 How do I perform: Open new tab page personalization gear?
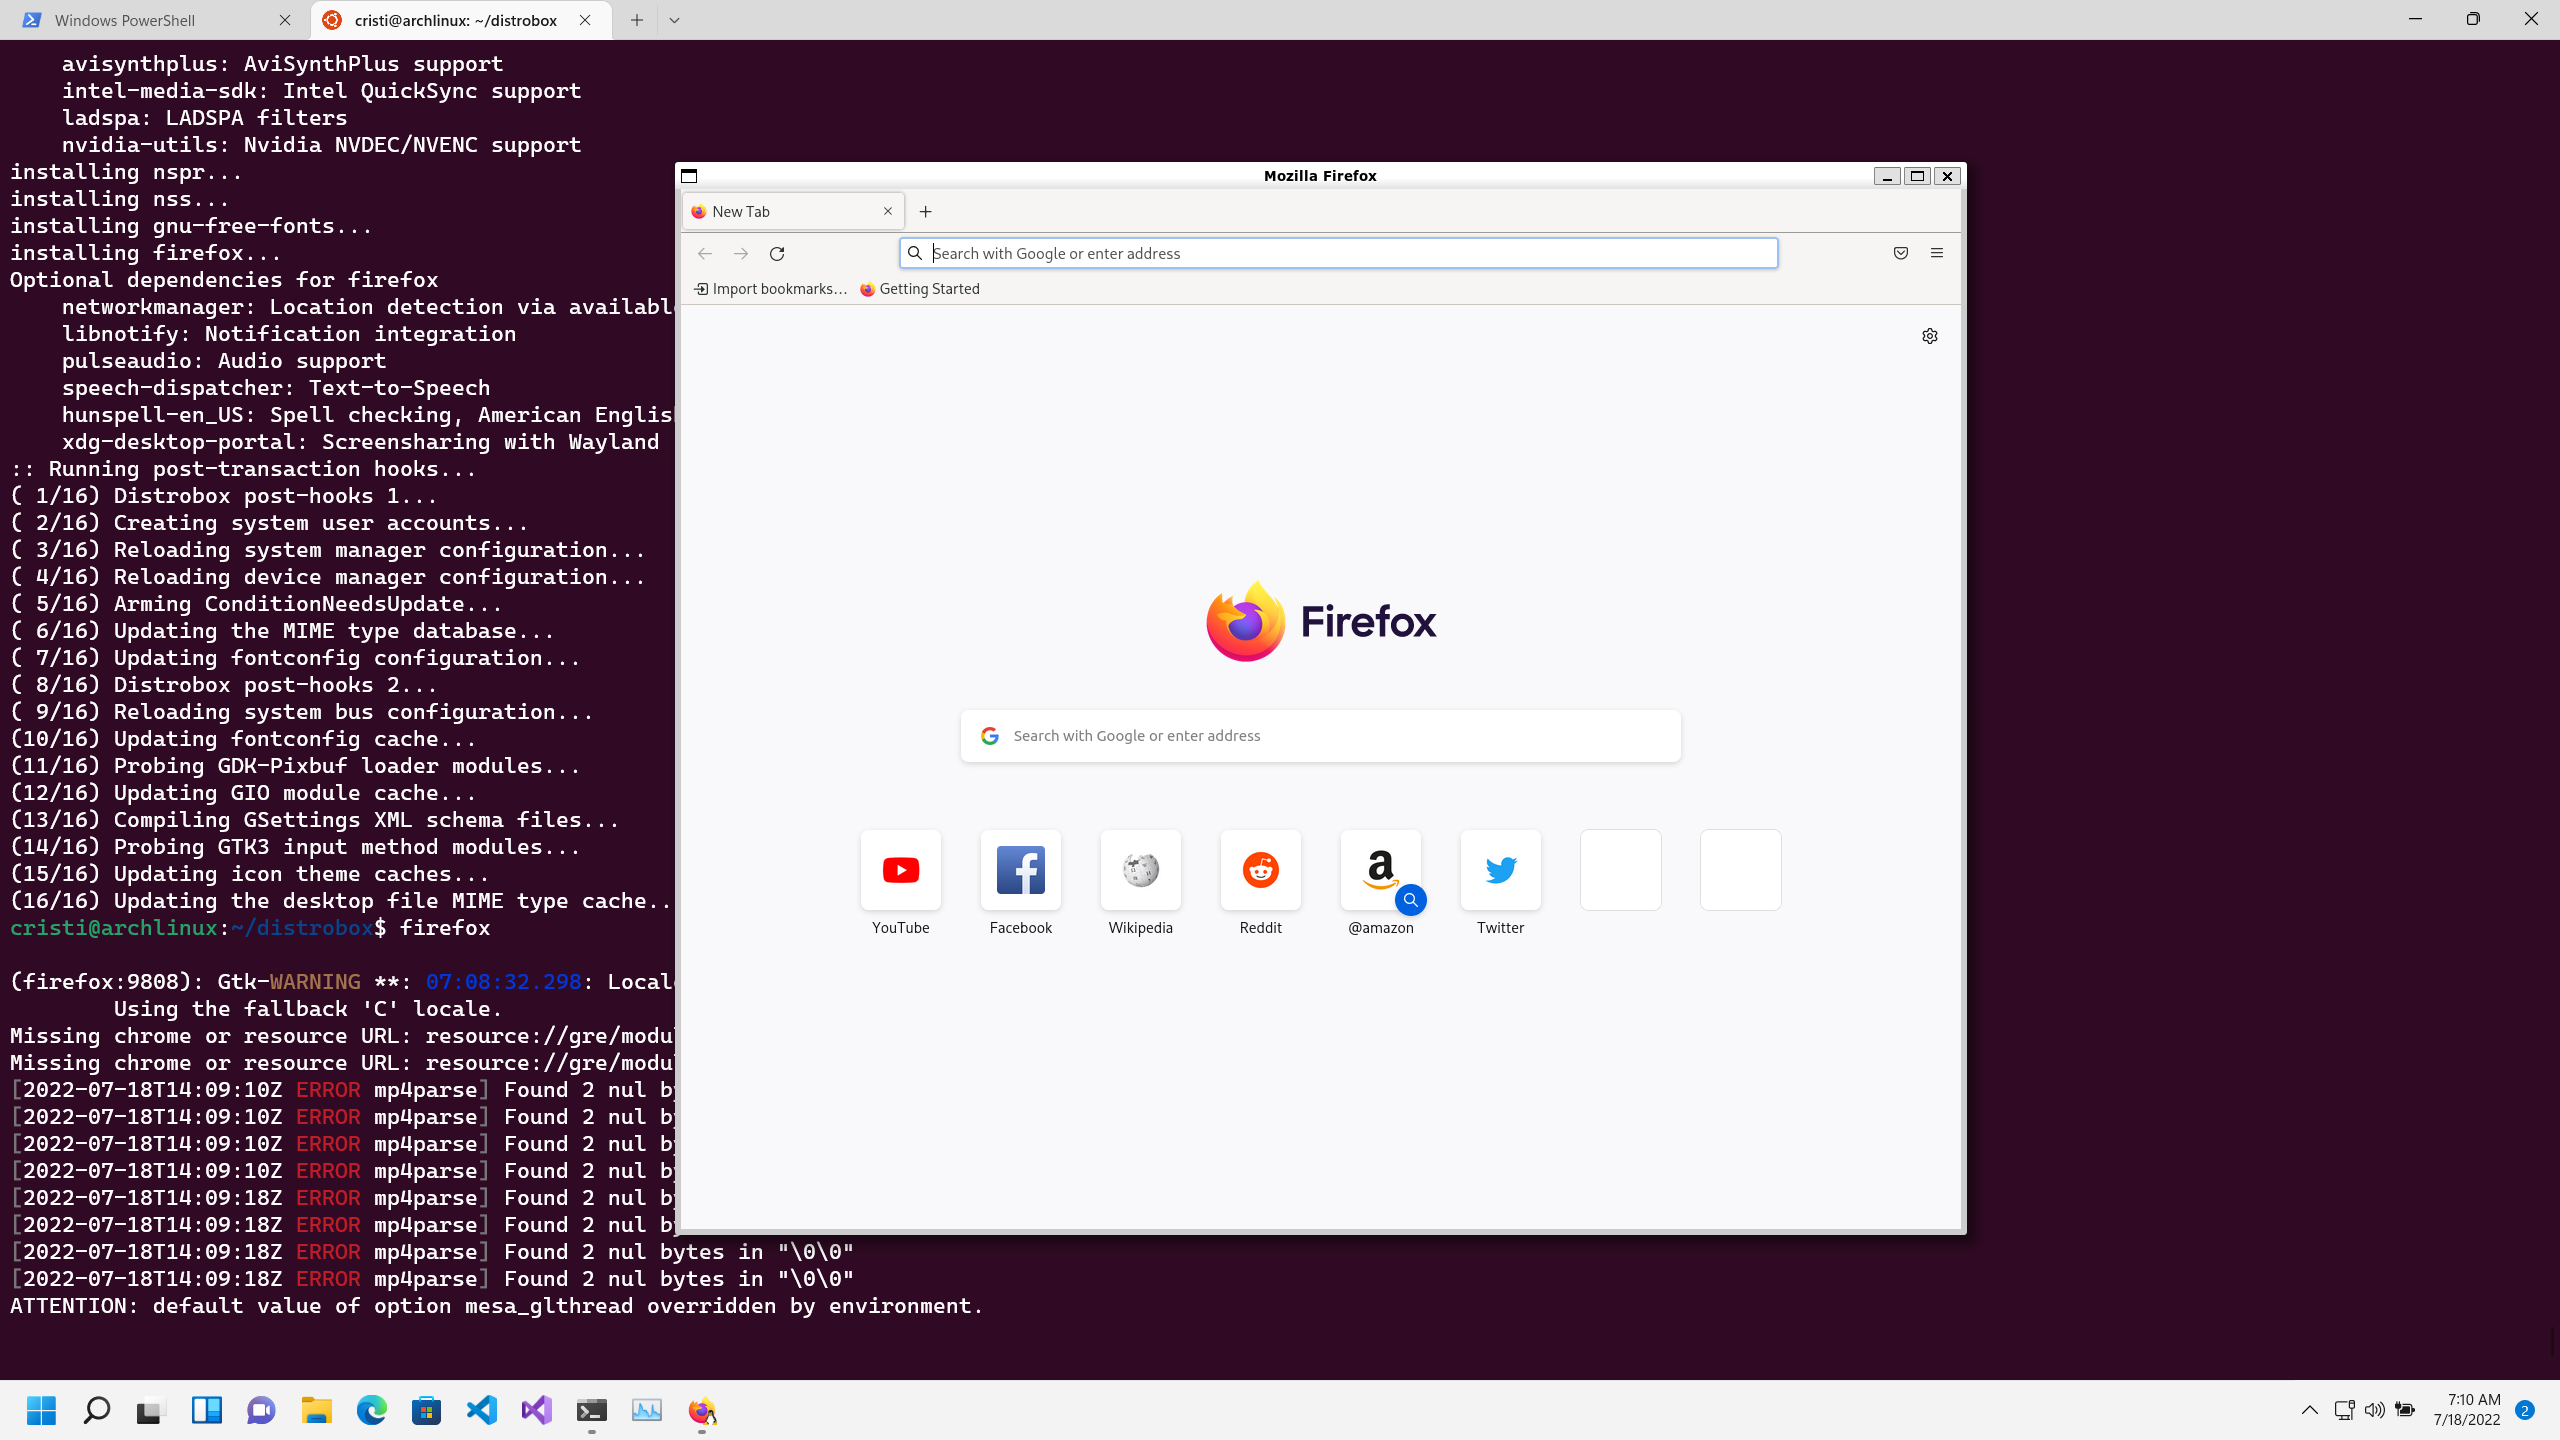pyautogui.click(x=1929, y=335)
